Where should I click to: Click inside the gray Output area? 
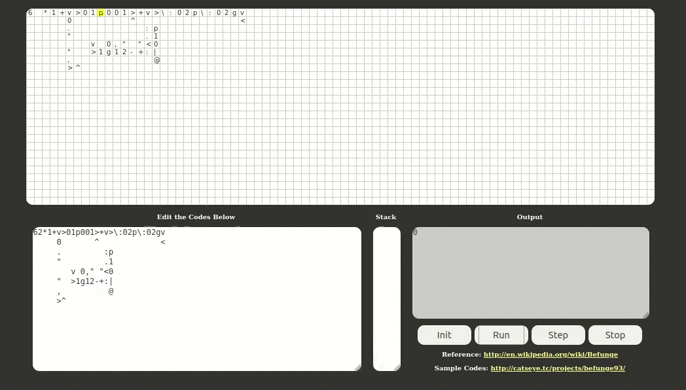[x=531, y=273]
